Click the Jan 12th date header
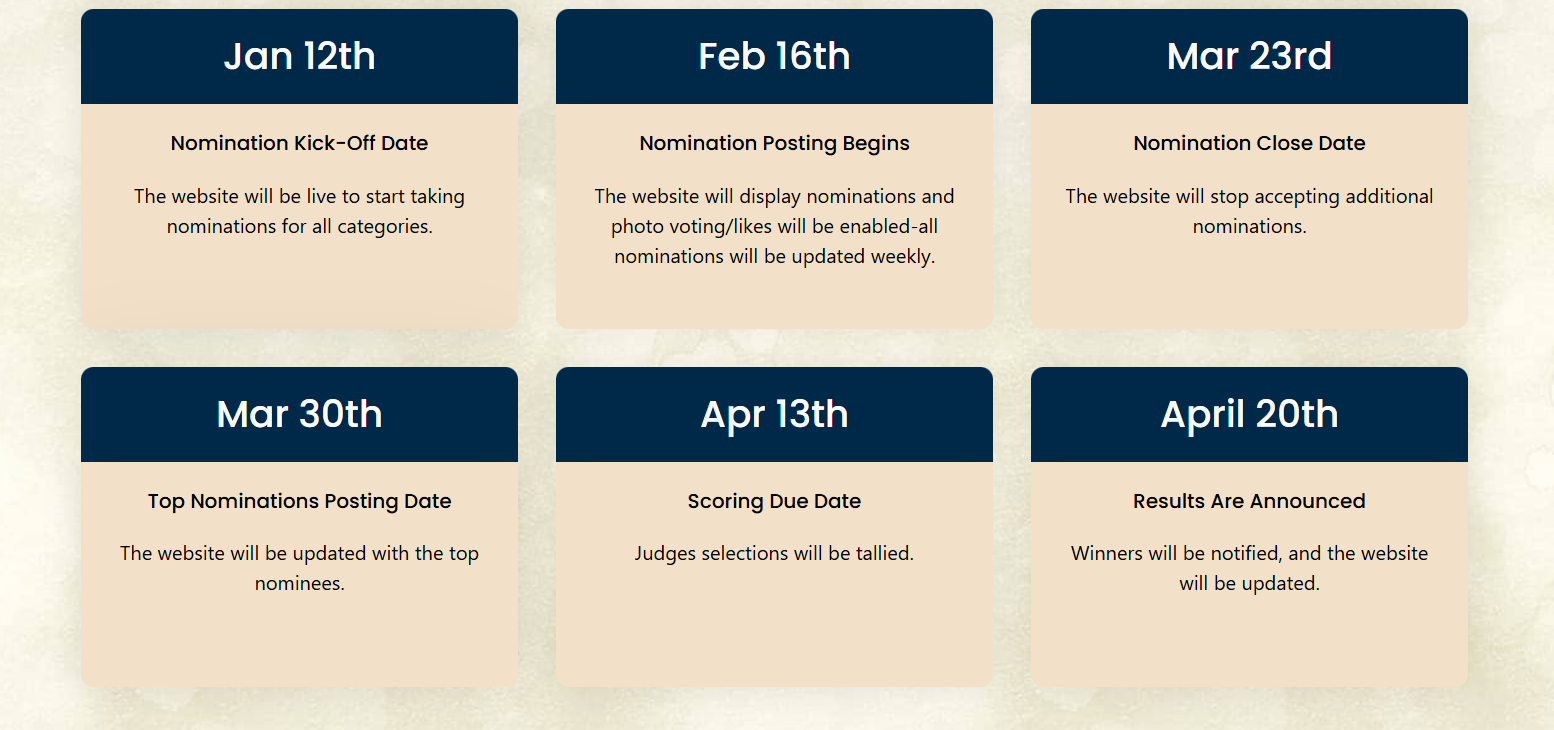 [x=299, y=56]
